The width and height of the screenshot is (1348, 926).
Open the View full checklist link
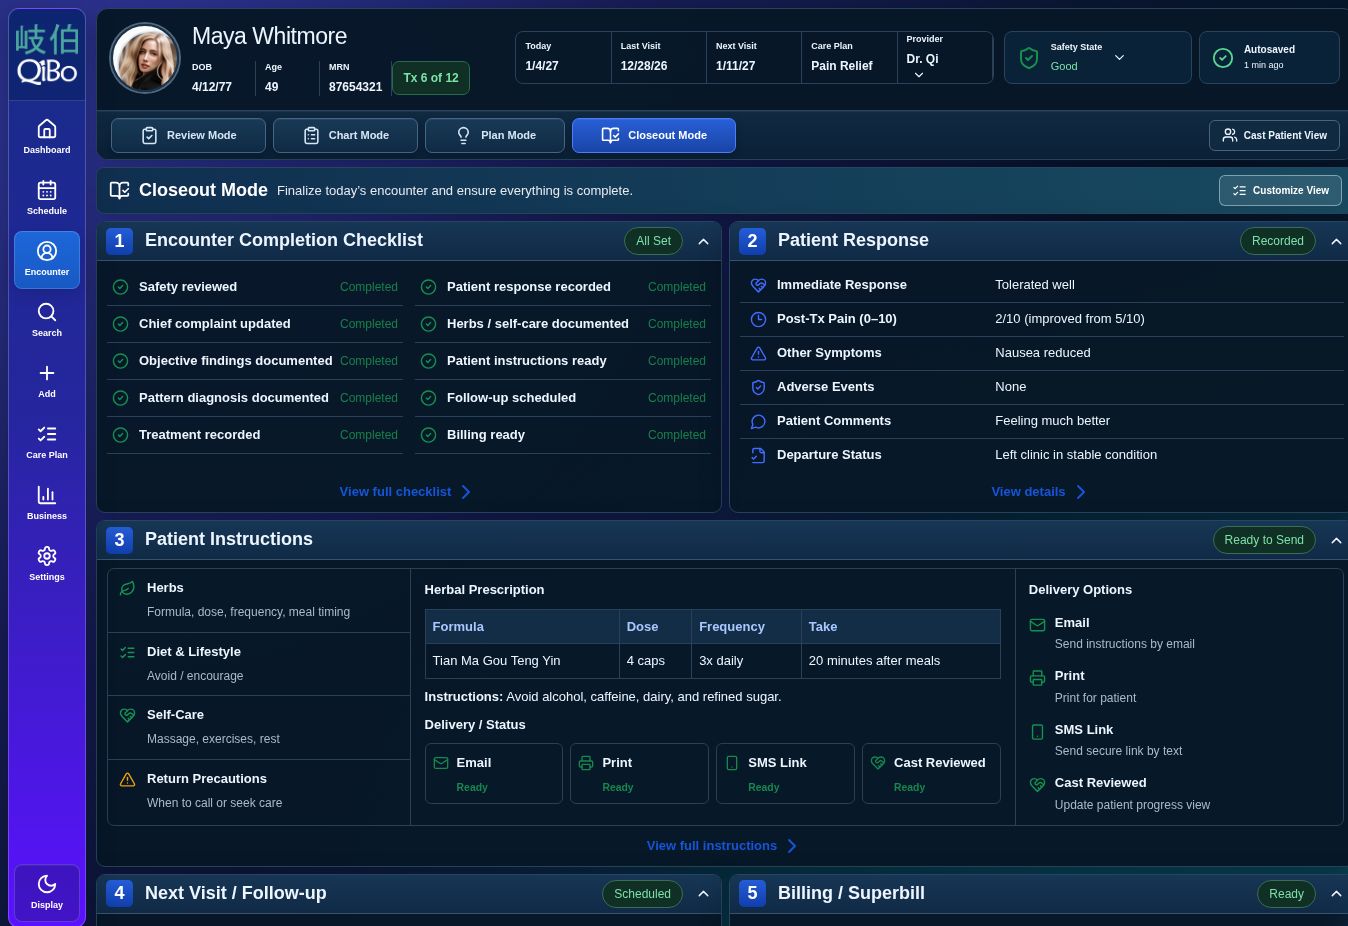405,492
